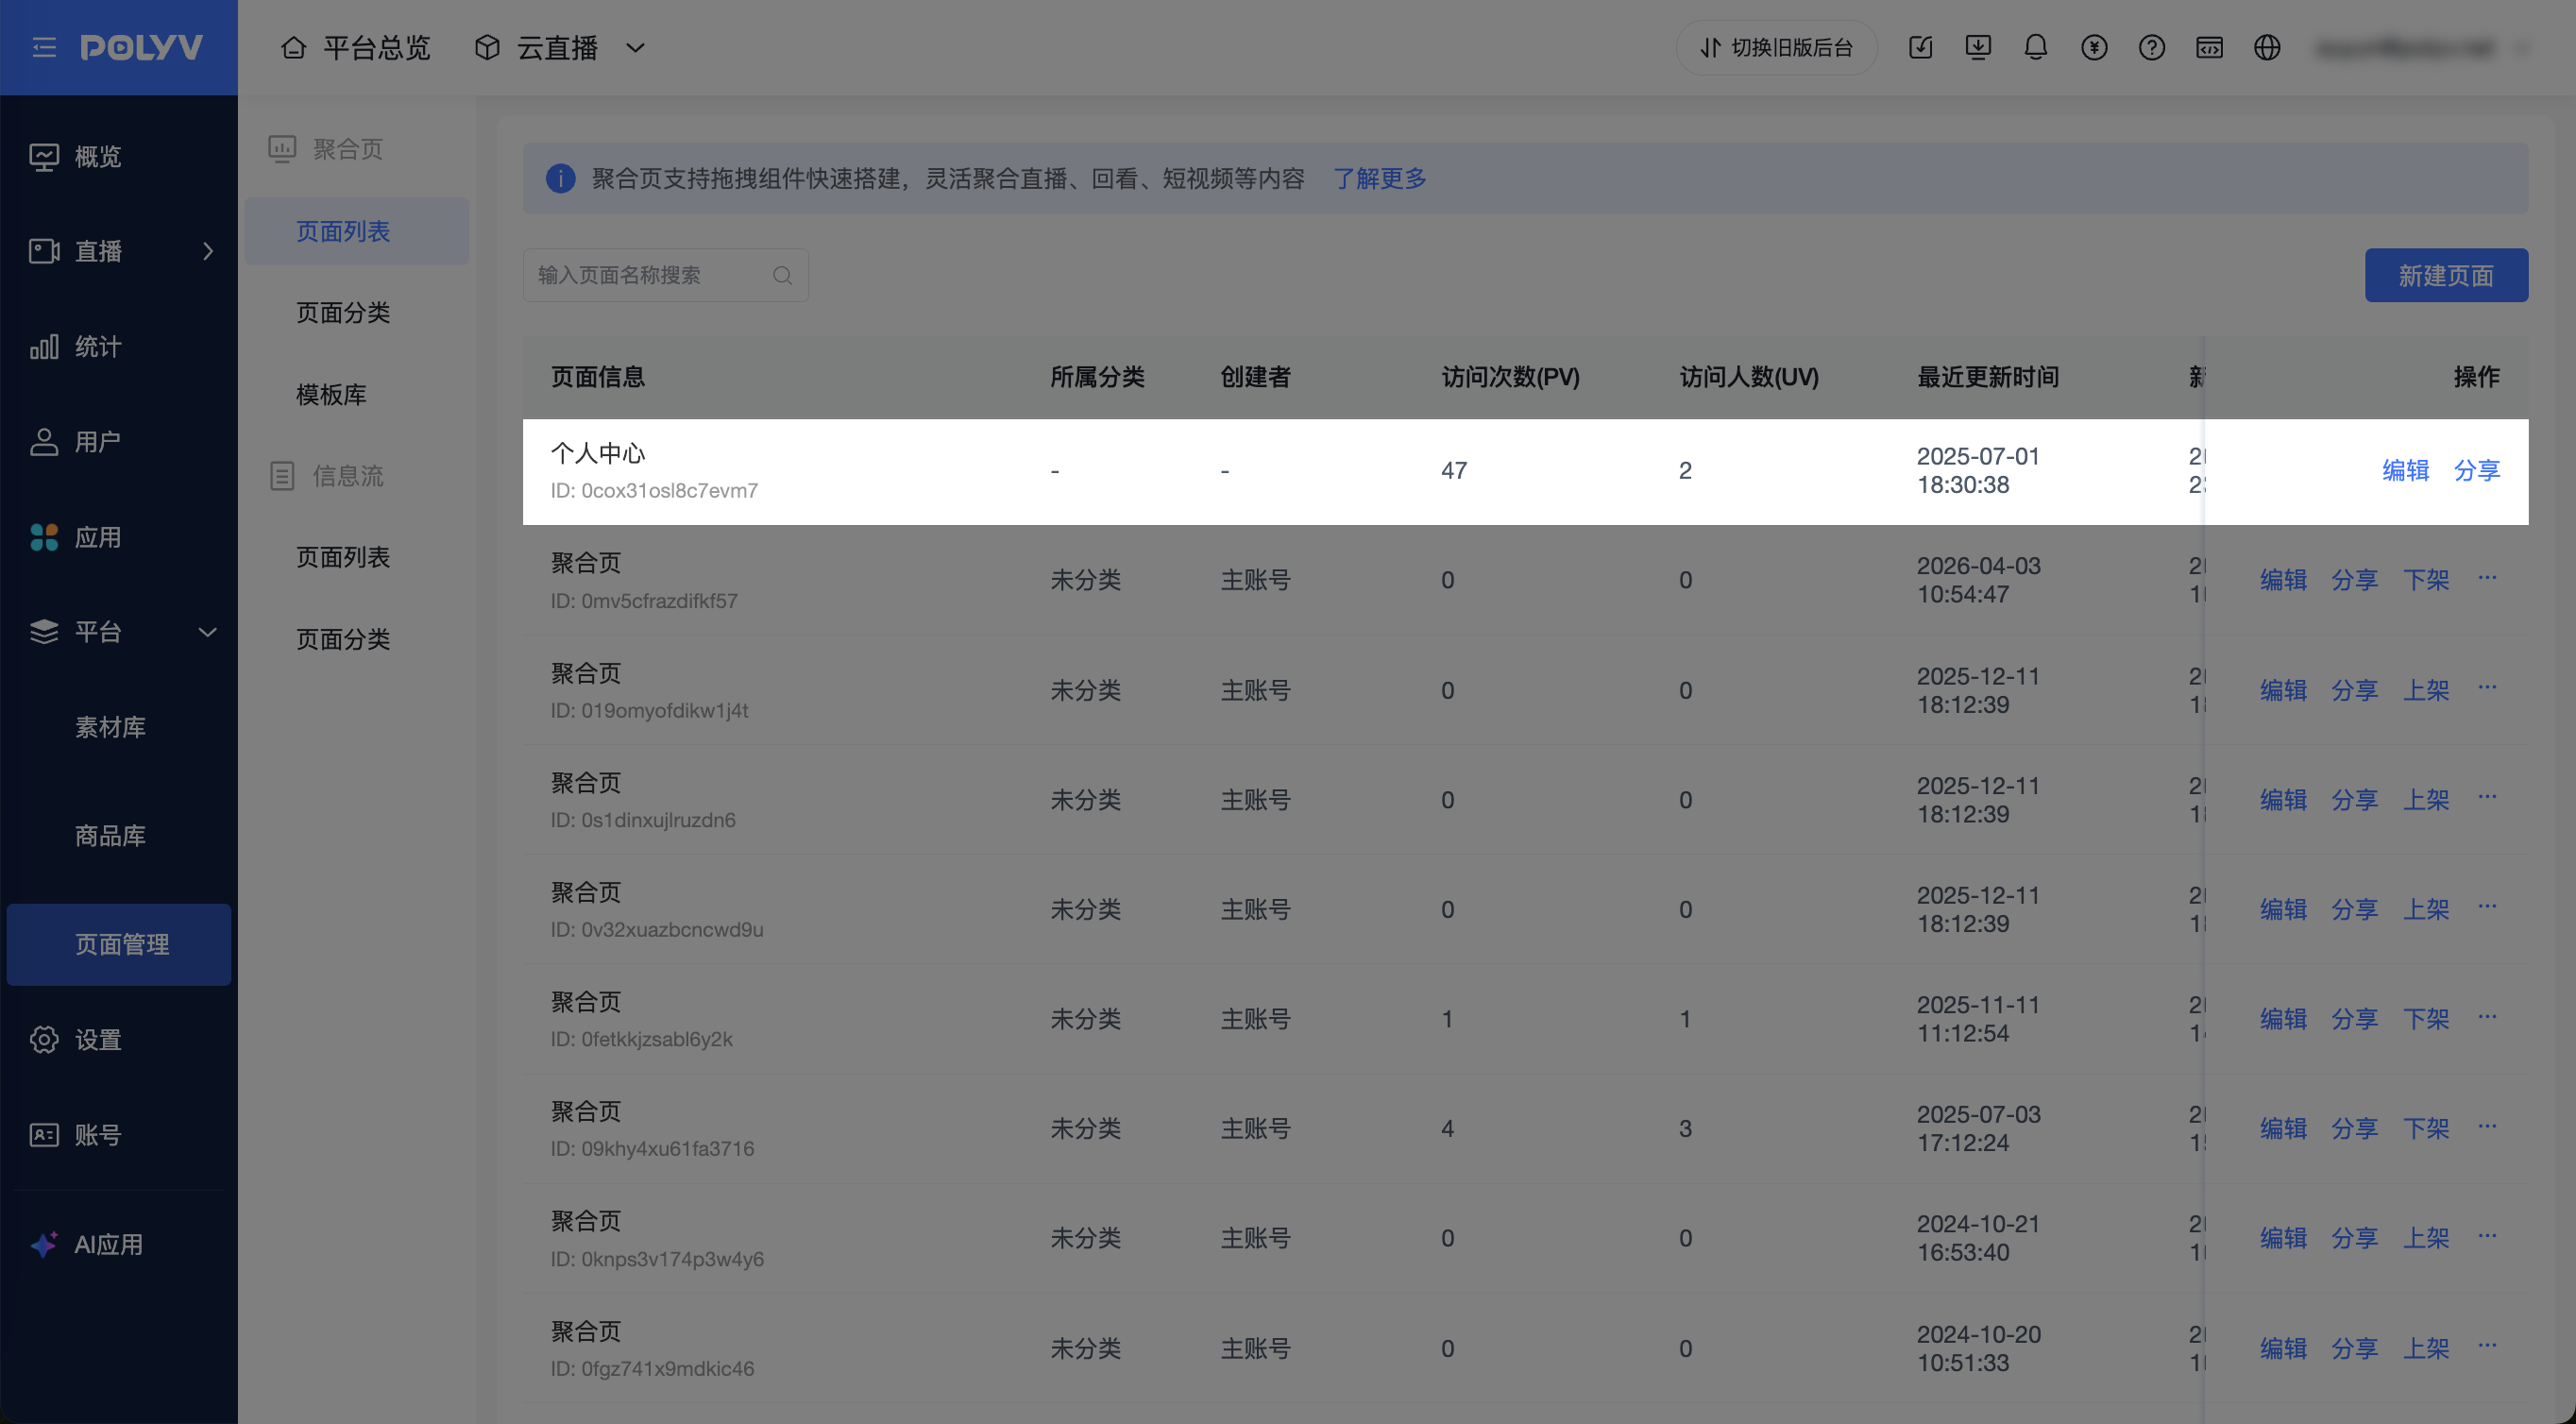Click 切换旧版后台 button
Viewport: 2576px width, 1424px height.
pos(1776,47)
